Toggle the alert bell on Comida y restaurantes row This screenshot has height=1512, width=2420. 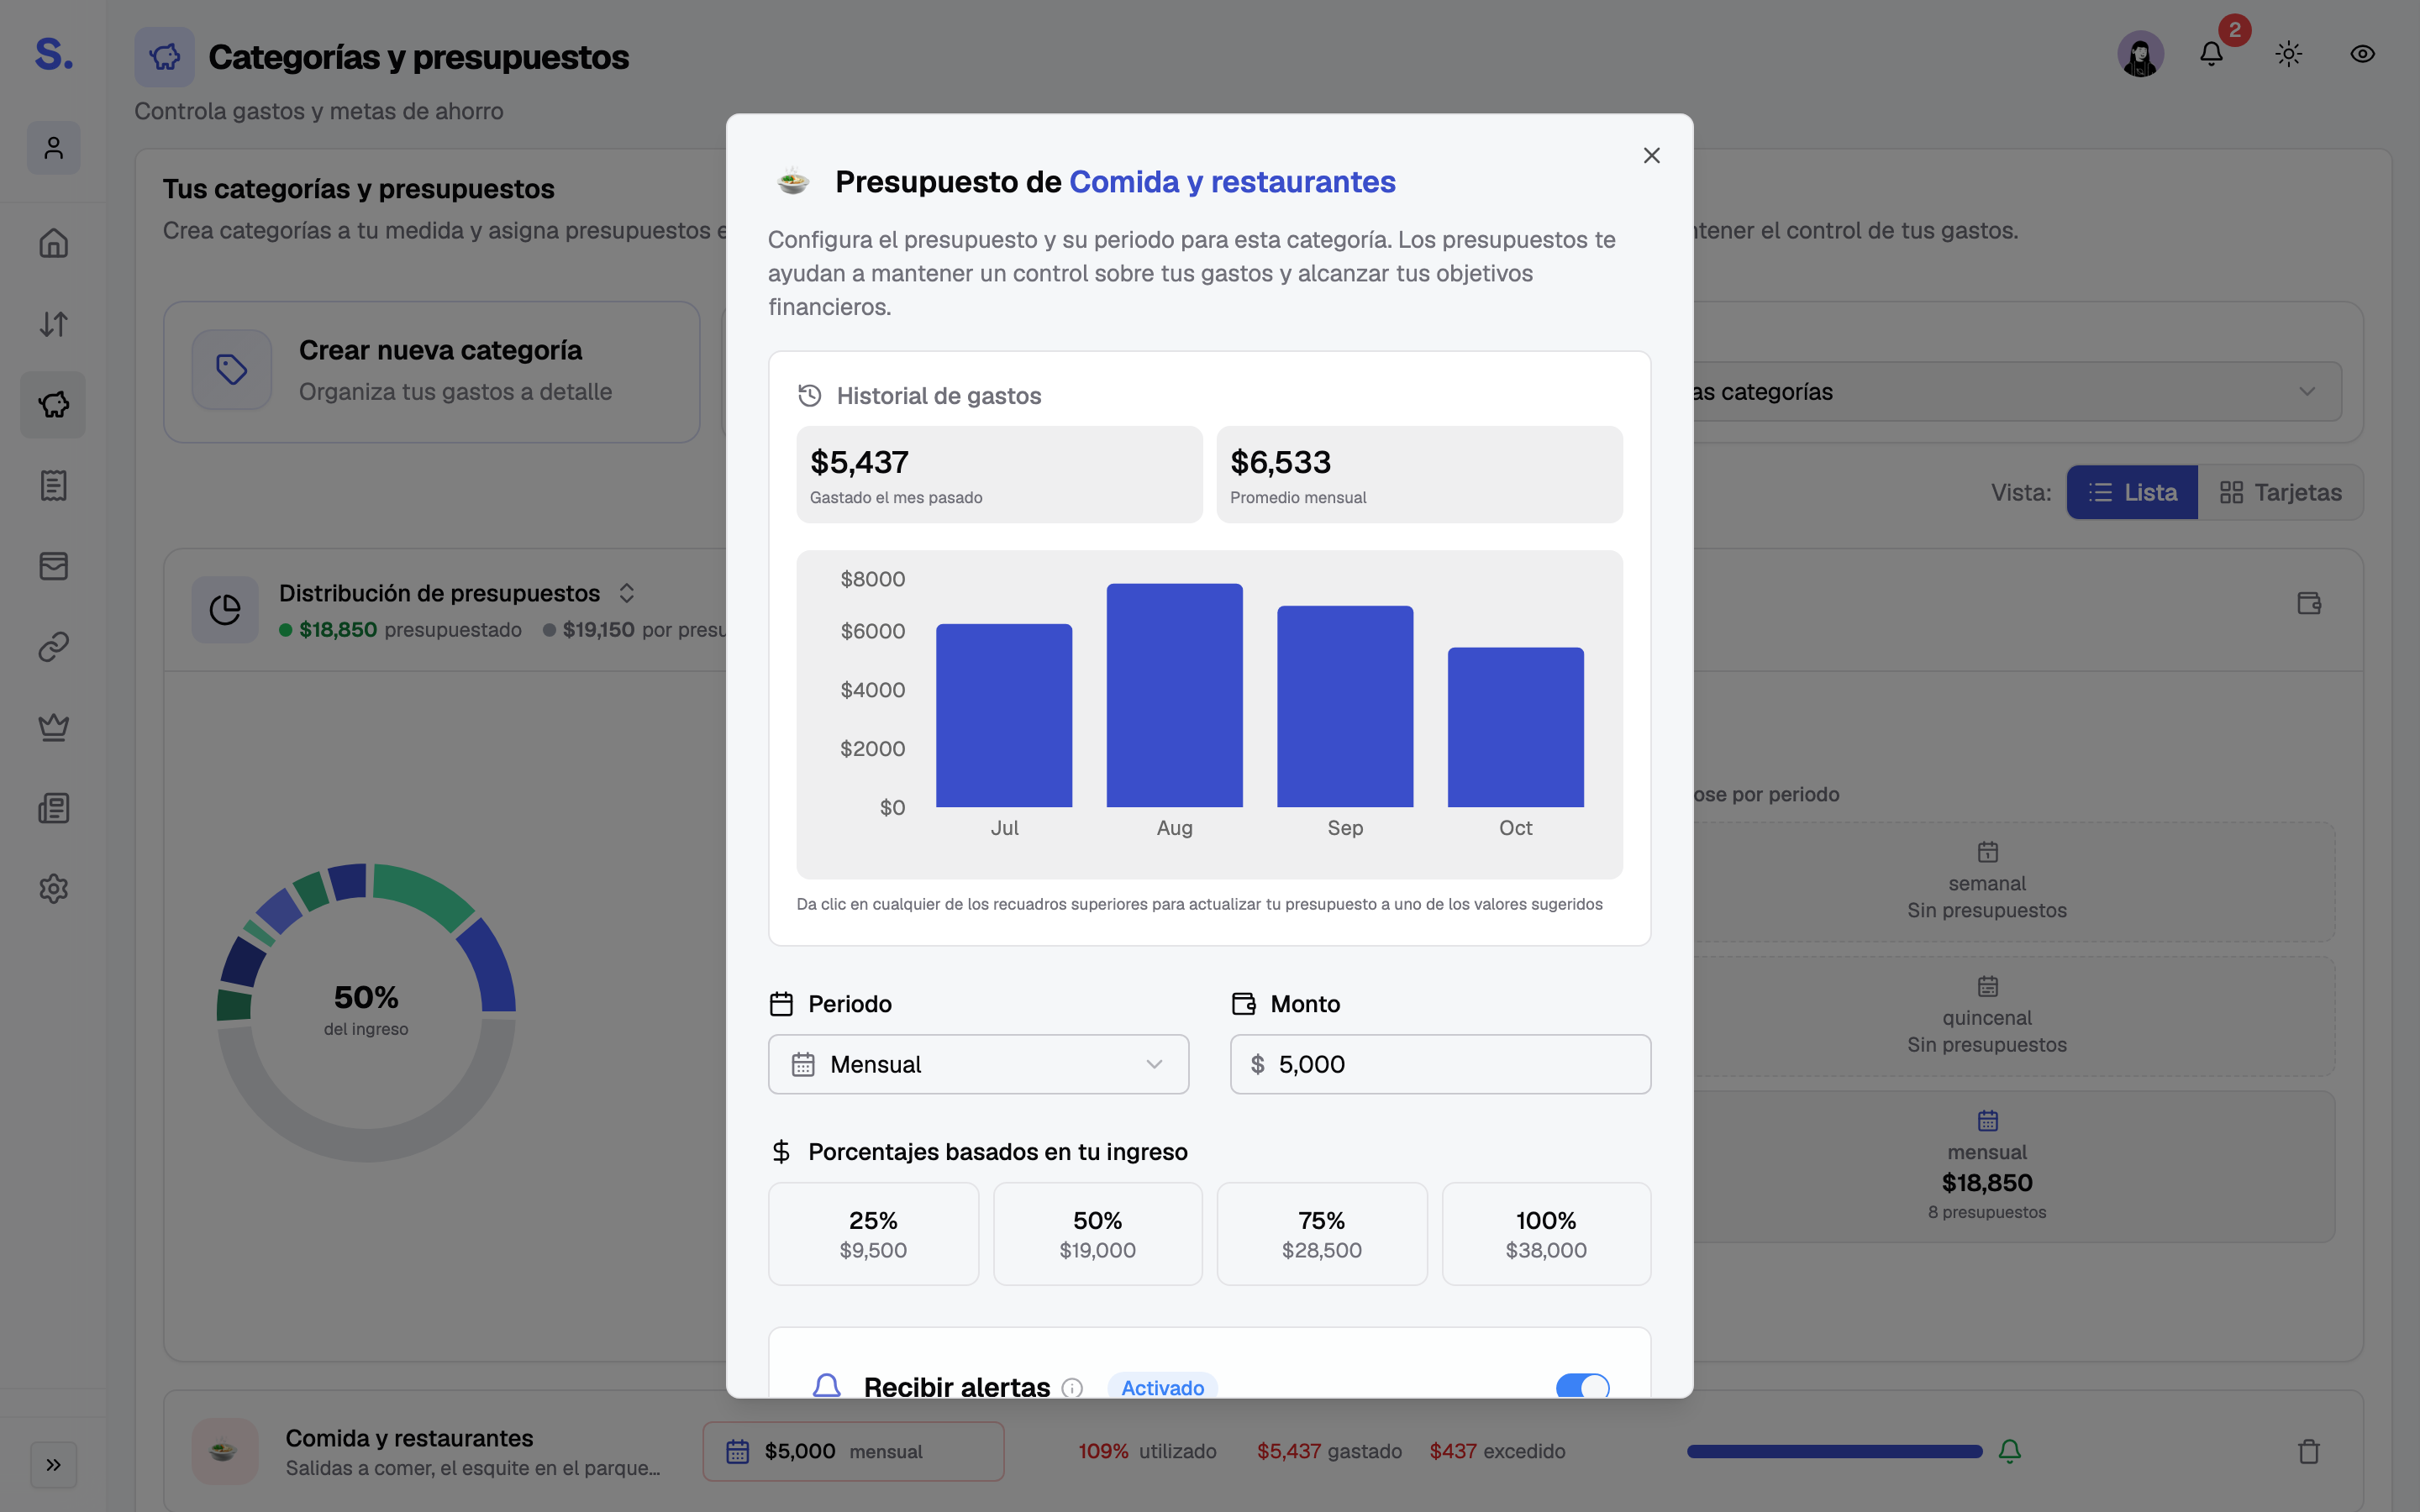tap(2010, 1451)
